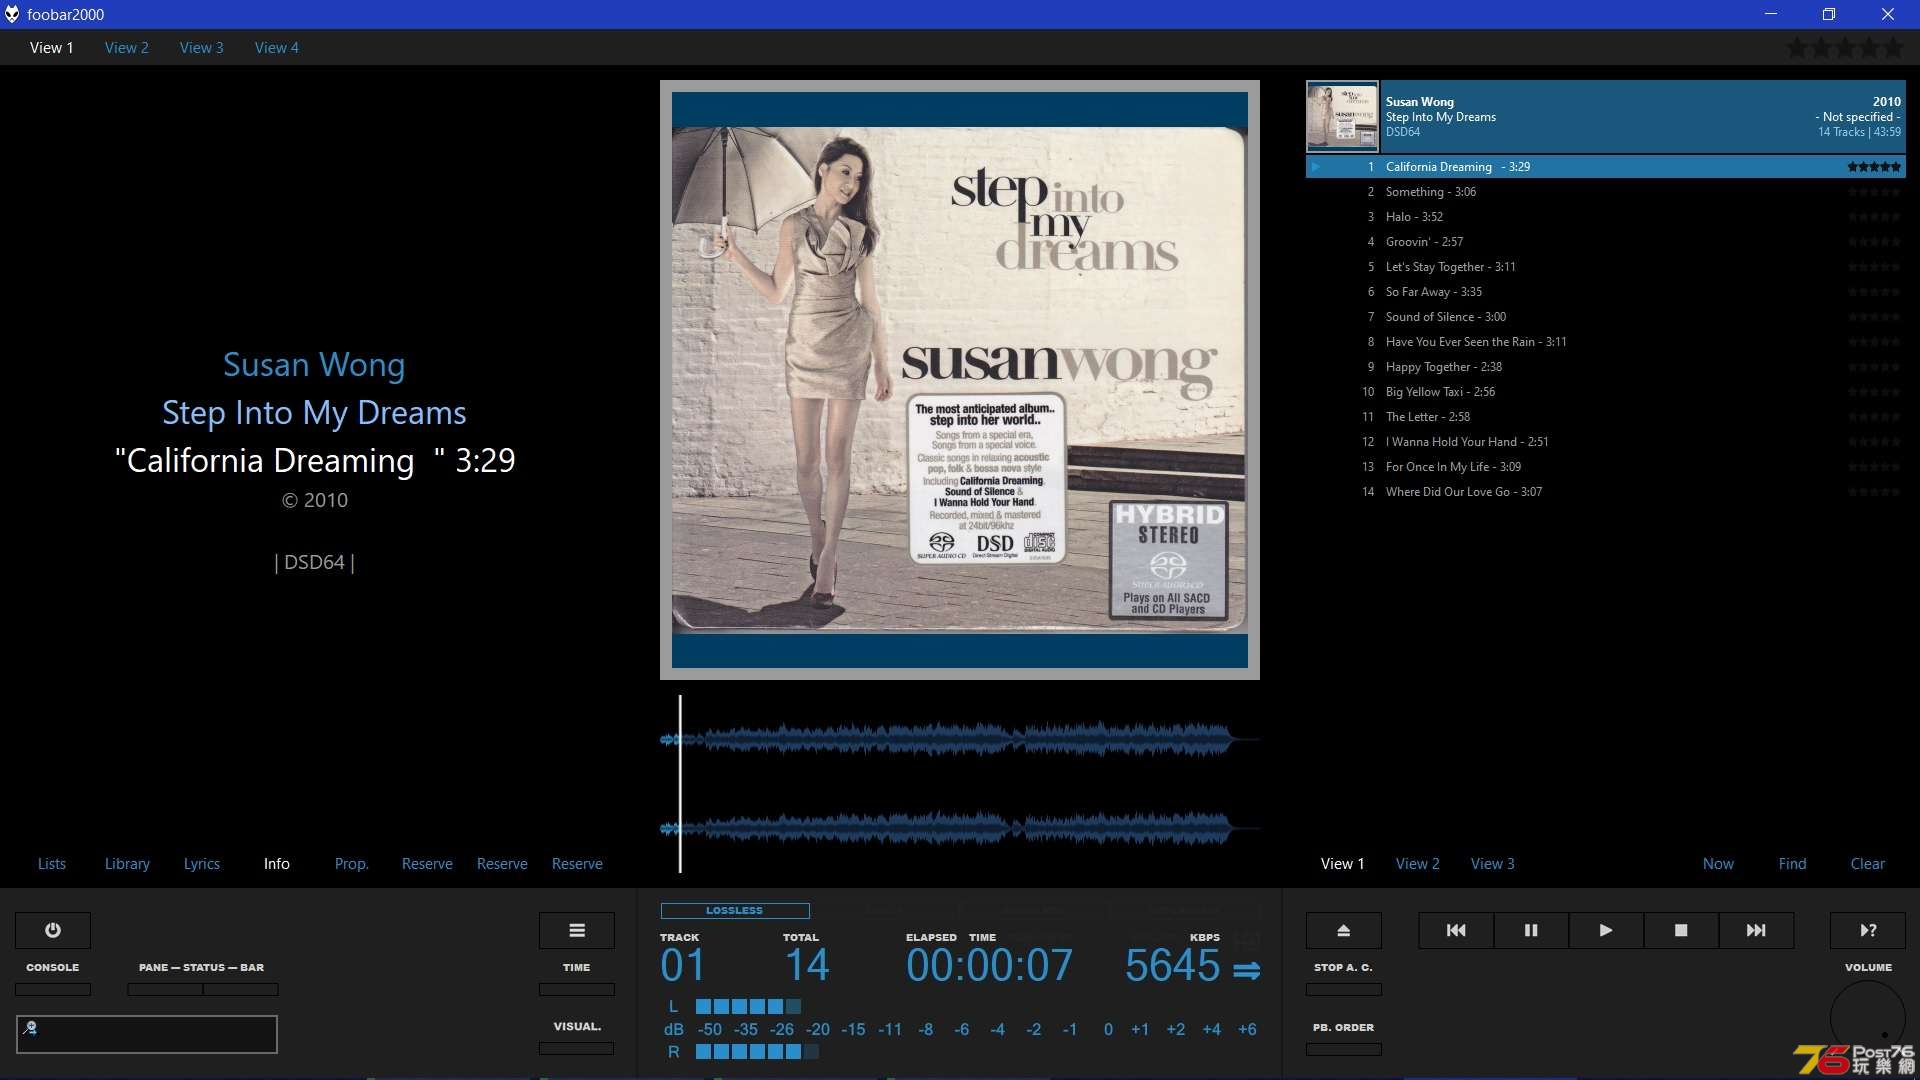Click the large album cover art
Viewport: 1920px width, 1080px height.
960,380
